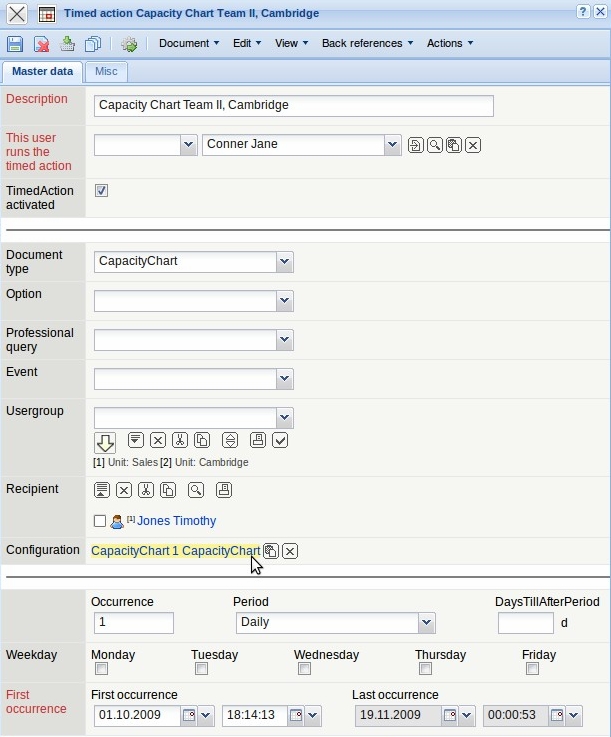This screenshot has width=611, height=737.
Task: Open the Jones Timothy recipient link
Action: (176, 521)
